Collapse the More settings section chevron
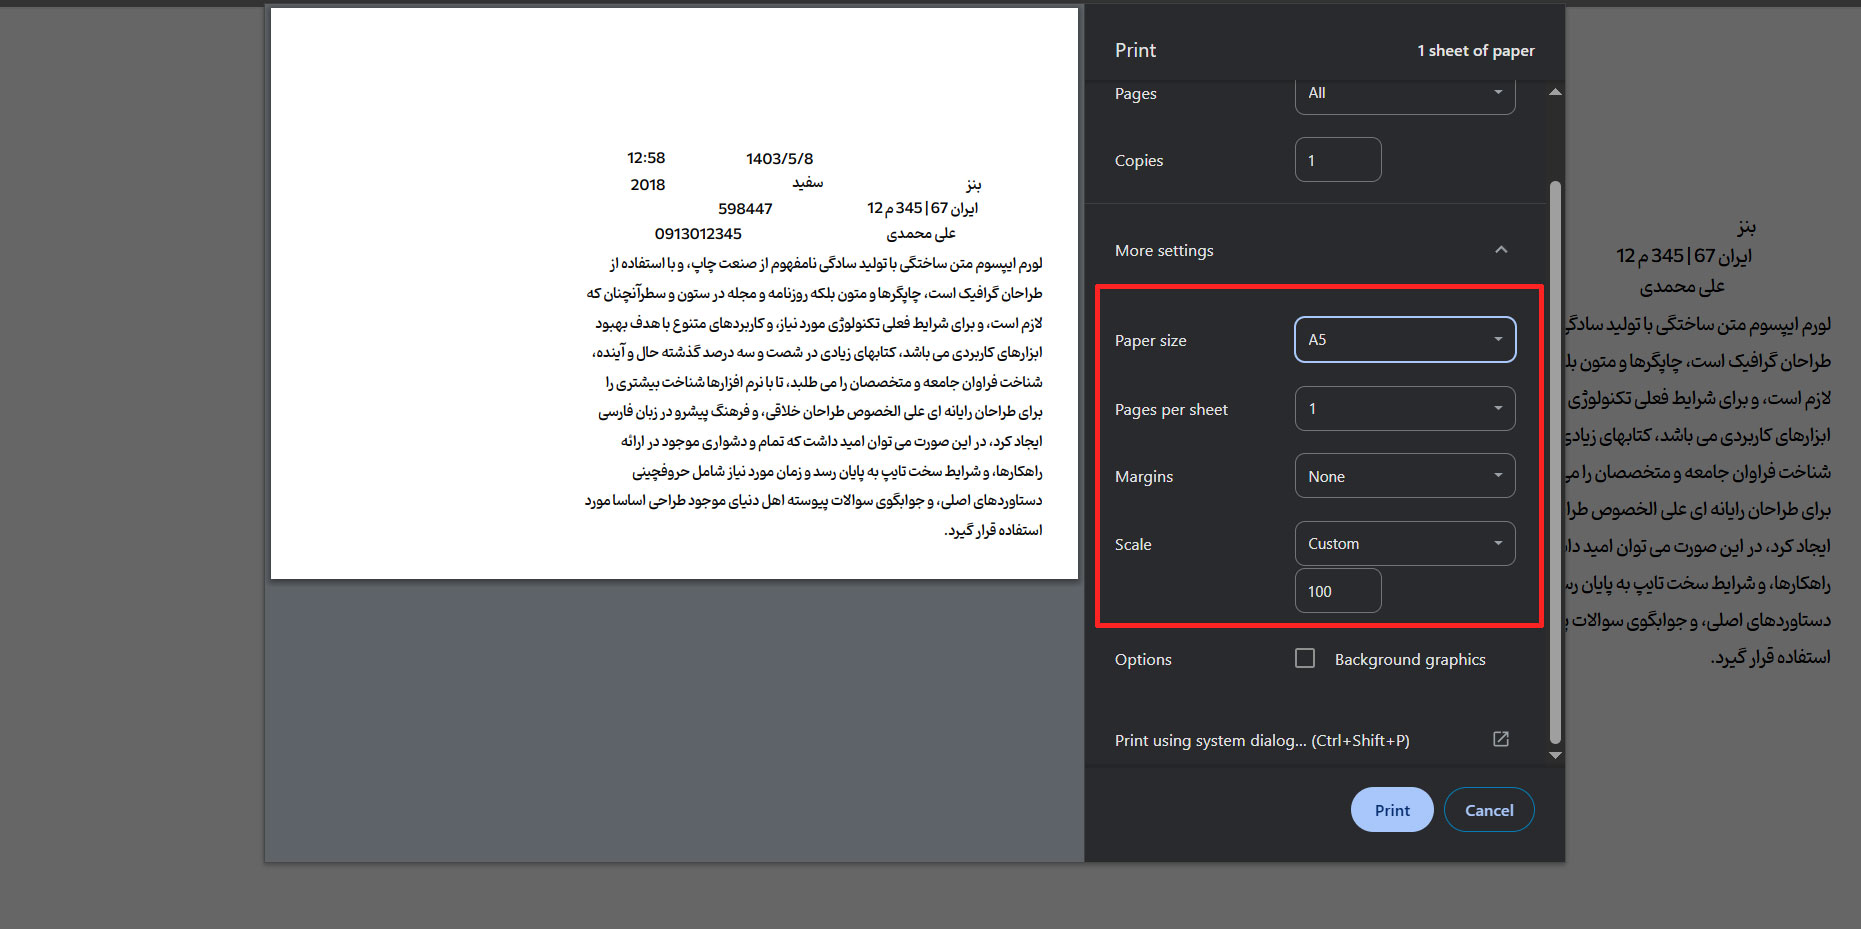 1501,250
